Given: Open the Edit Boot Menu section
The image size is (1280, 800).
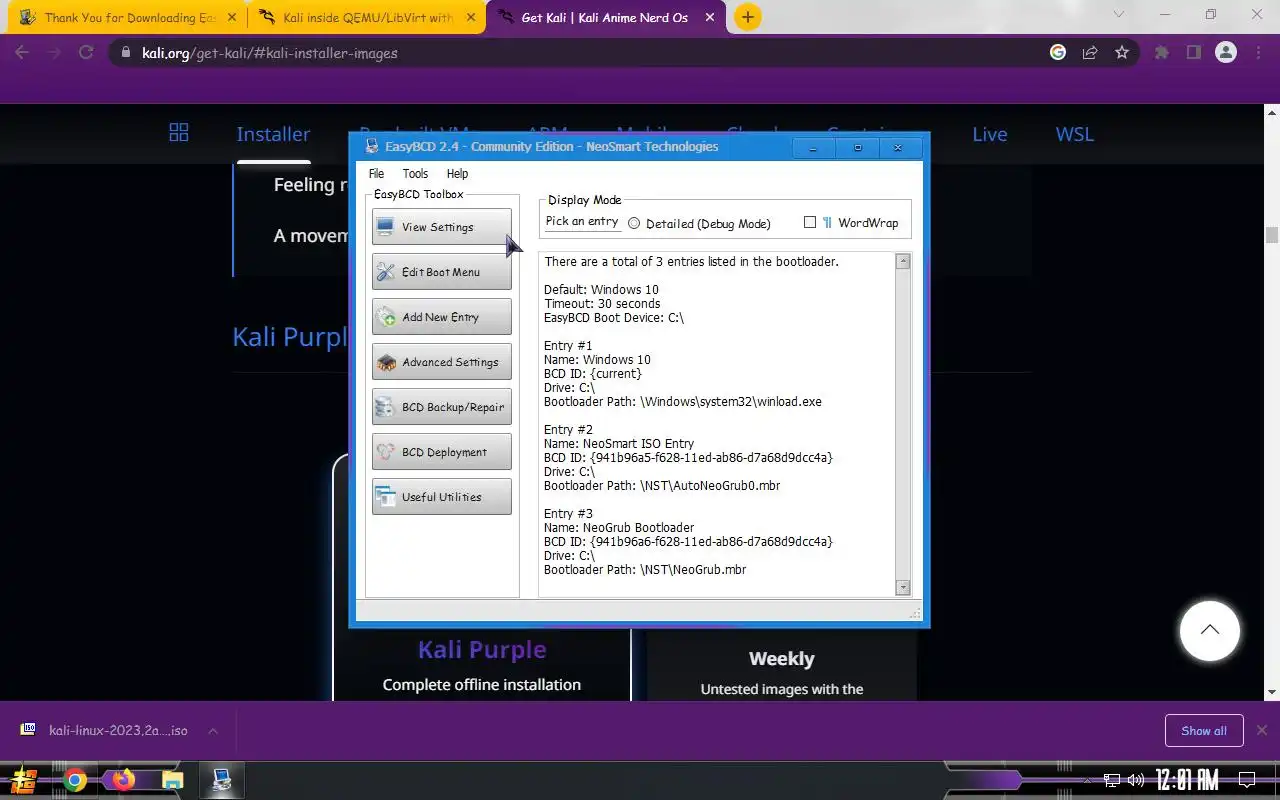Looking at the screenshot, I should [441, 272].
